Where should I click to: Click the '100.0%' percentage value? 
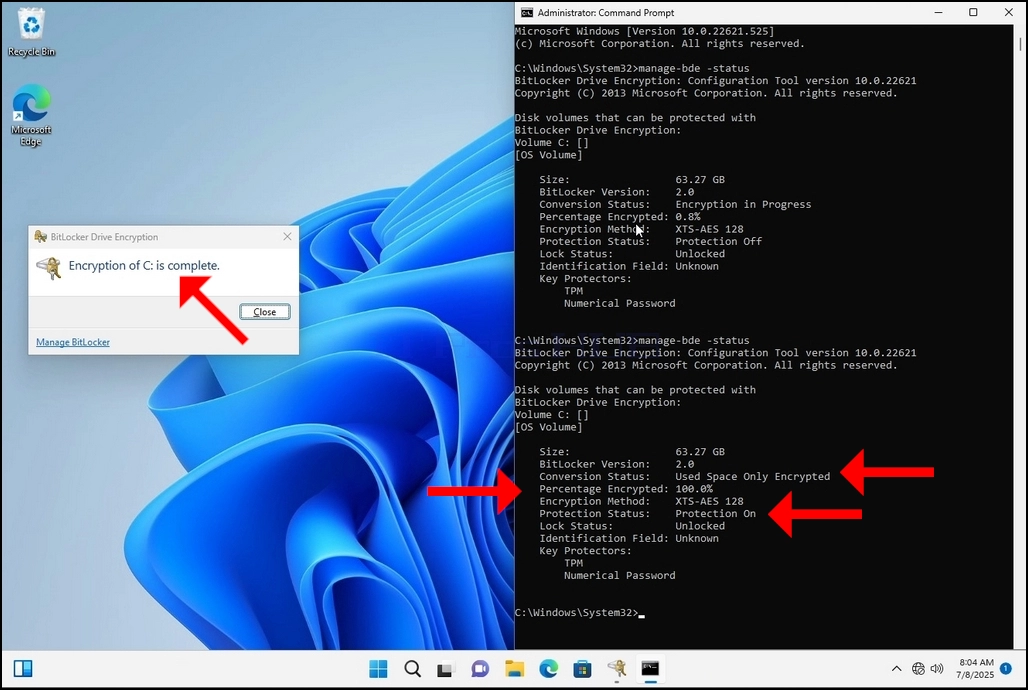[x=694, y=489]
